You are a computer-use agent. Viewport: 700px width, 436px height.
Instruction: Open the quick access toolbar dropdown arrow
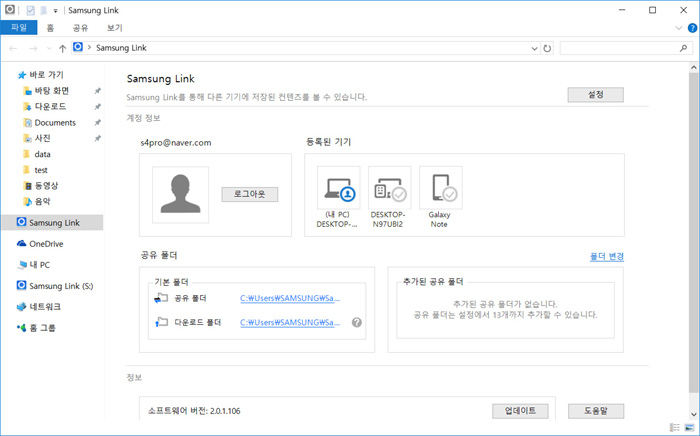[x=55, y=11]
